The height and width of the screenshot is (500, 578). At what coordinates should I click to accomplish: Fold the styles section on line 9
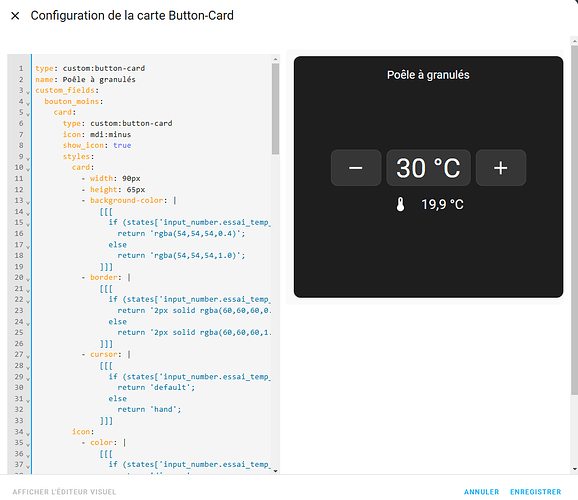(28, 158)
